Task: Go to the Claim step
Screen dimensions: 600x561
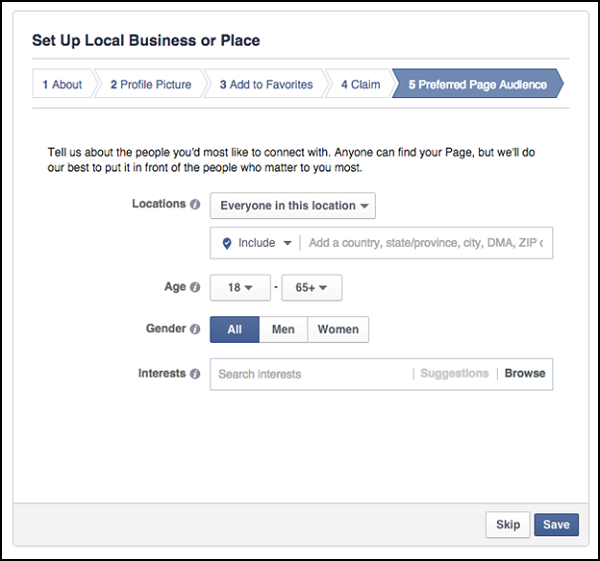Action: 360,85
